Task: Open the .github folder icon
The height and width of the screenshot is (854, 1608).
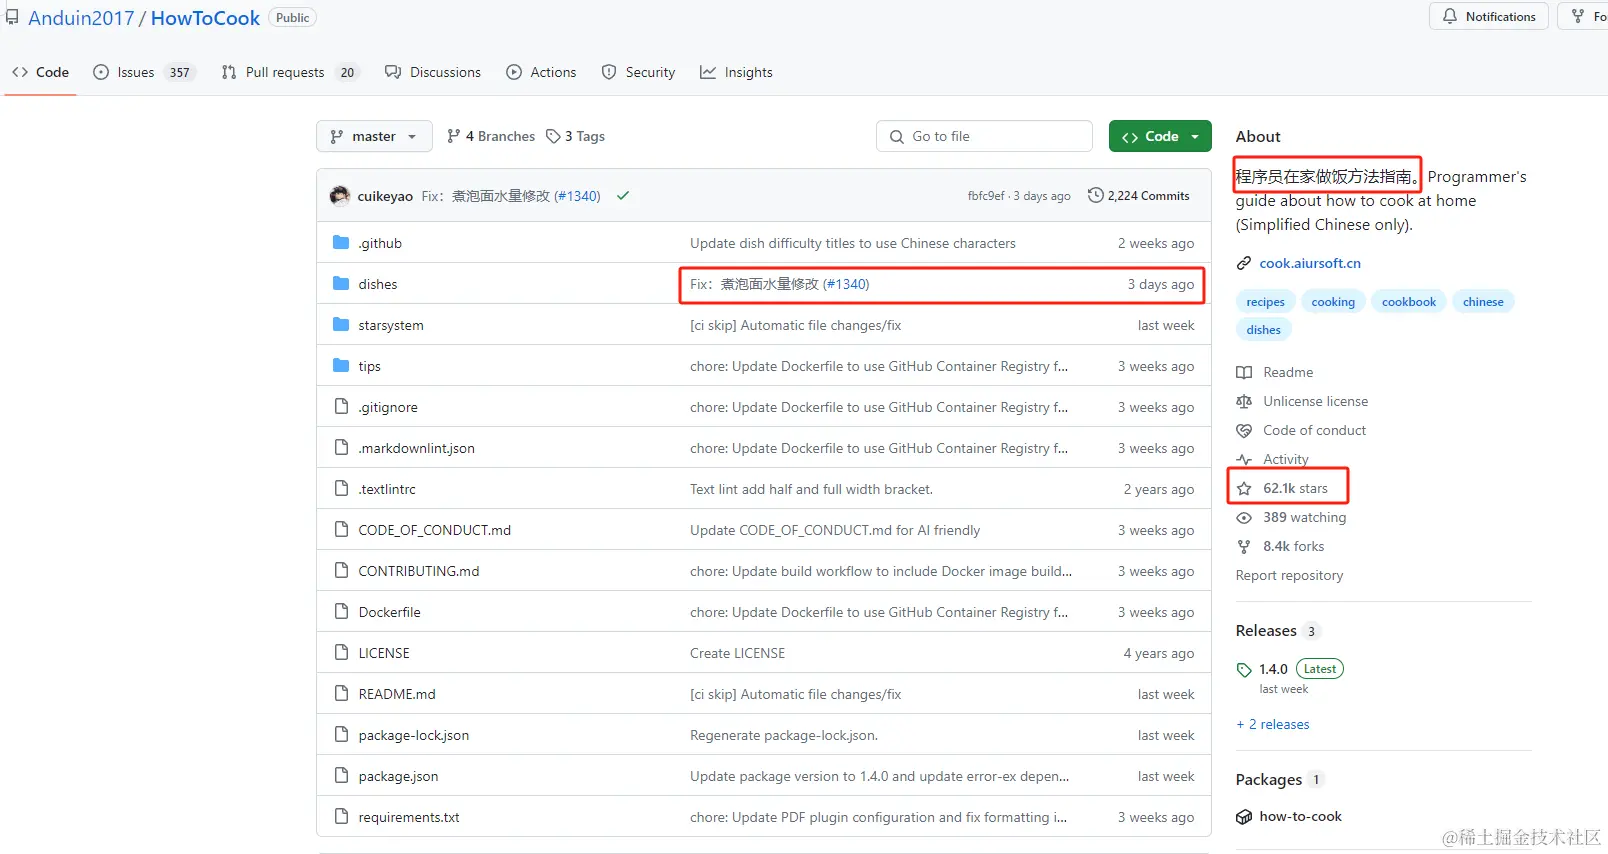Action: pos(341,242)
